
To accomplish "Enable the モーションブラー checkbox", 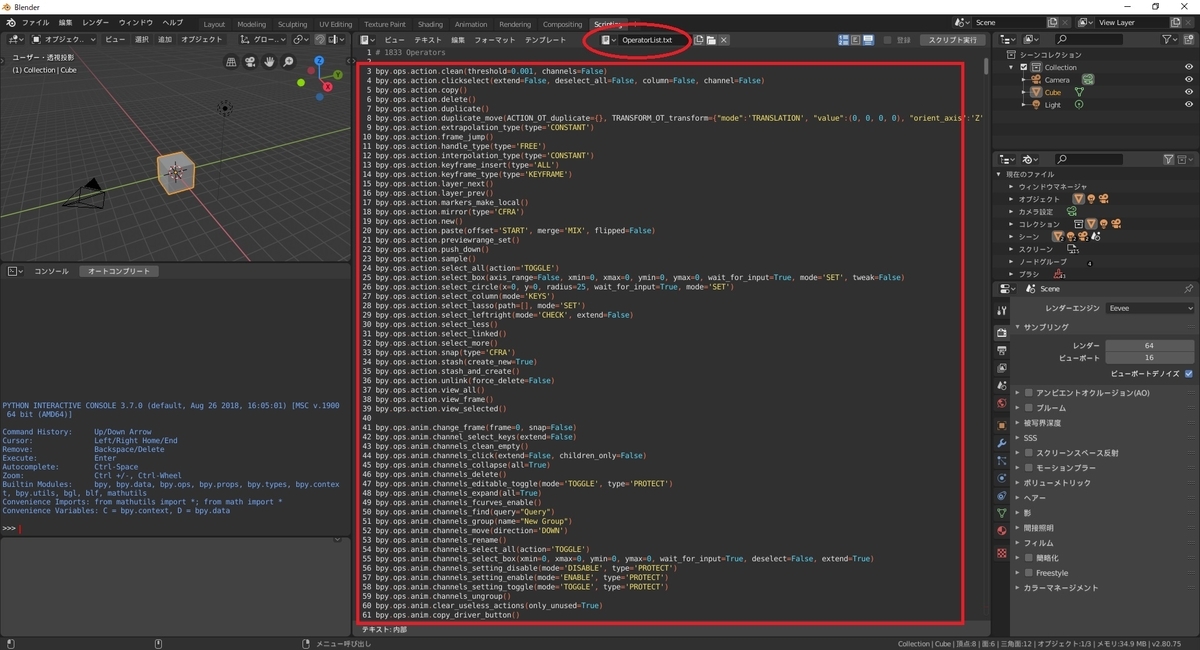I will pyautogui.click(x=1028, y=468).
